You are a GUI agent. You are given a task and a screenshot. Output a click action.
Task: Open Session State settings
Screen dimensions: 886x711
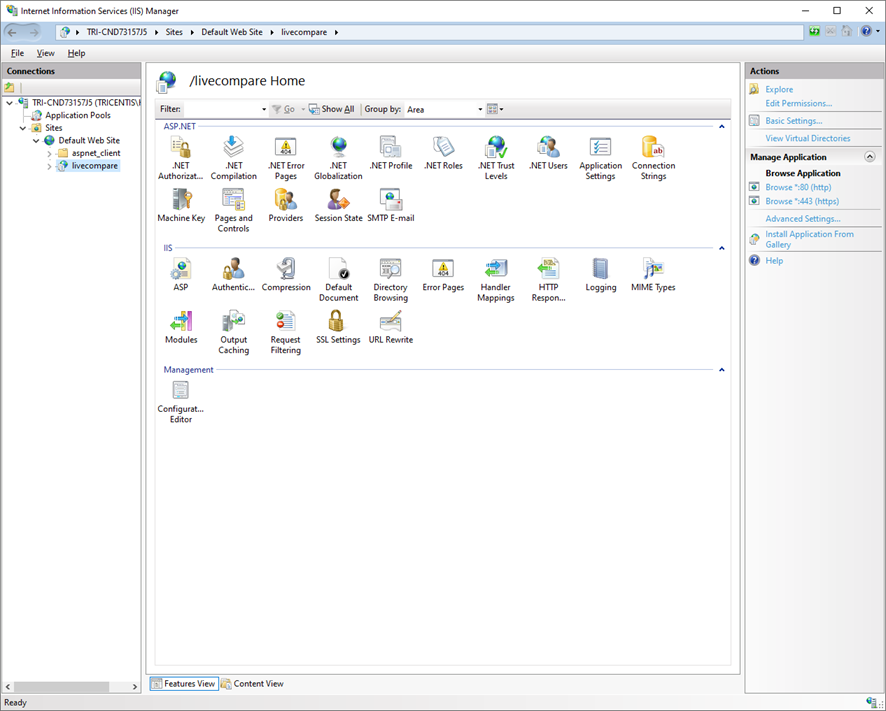338,203
